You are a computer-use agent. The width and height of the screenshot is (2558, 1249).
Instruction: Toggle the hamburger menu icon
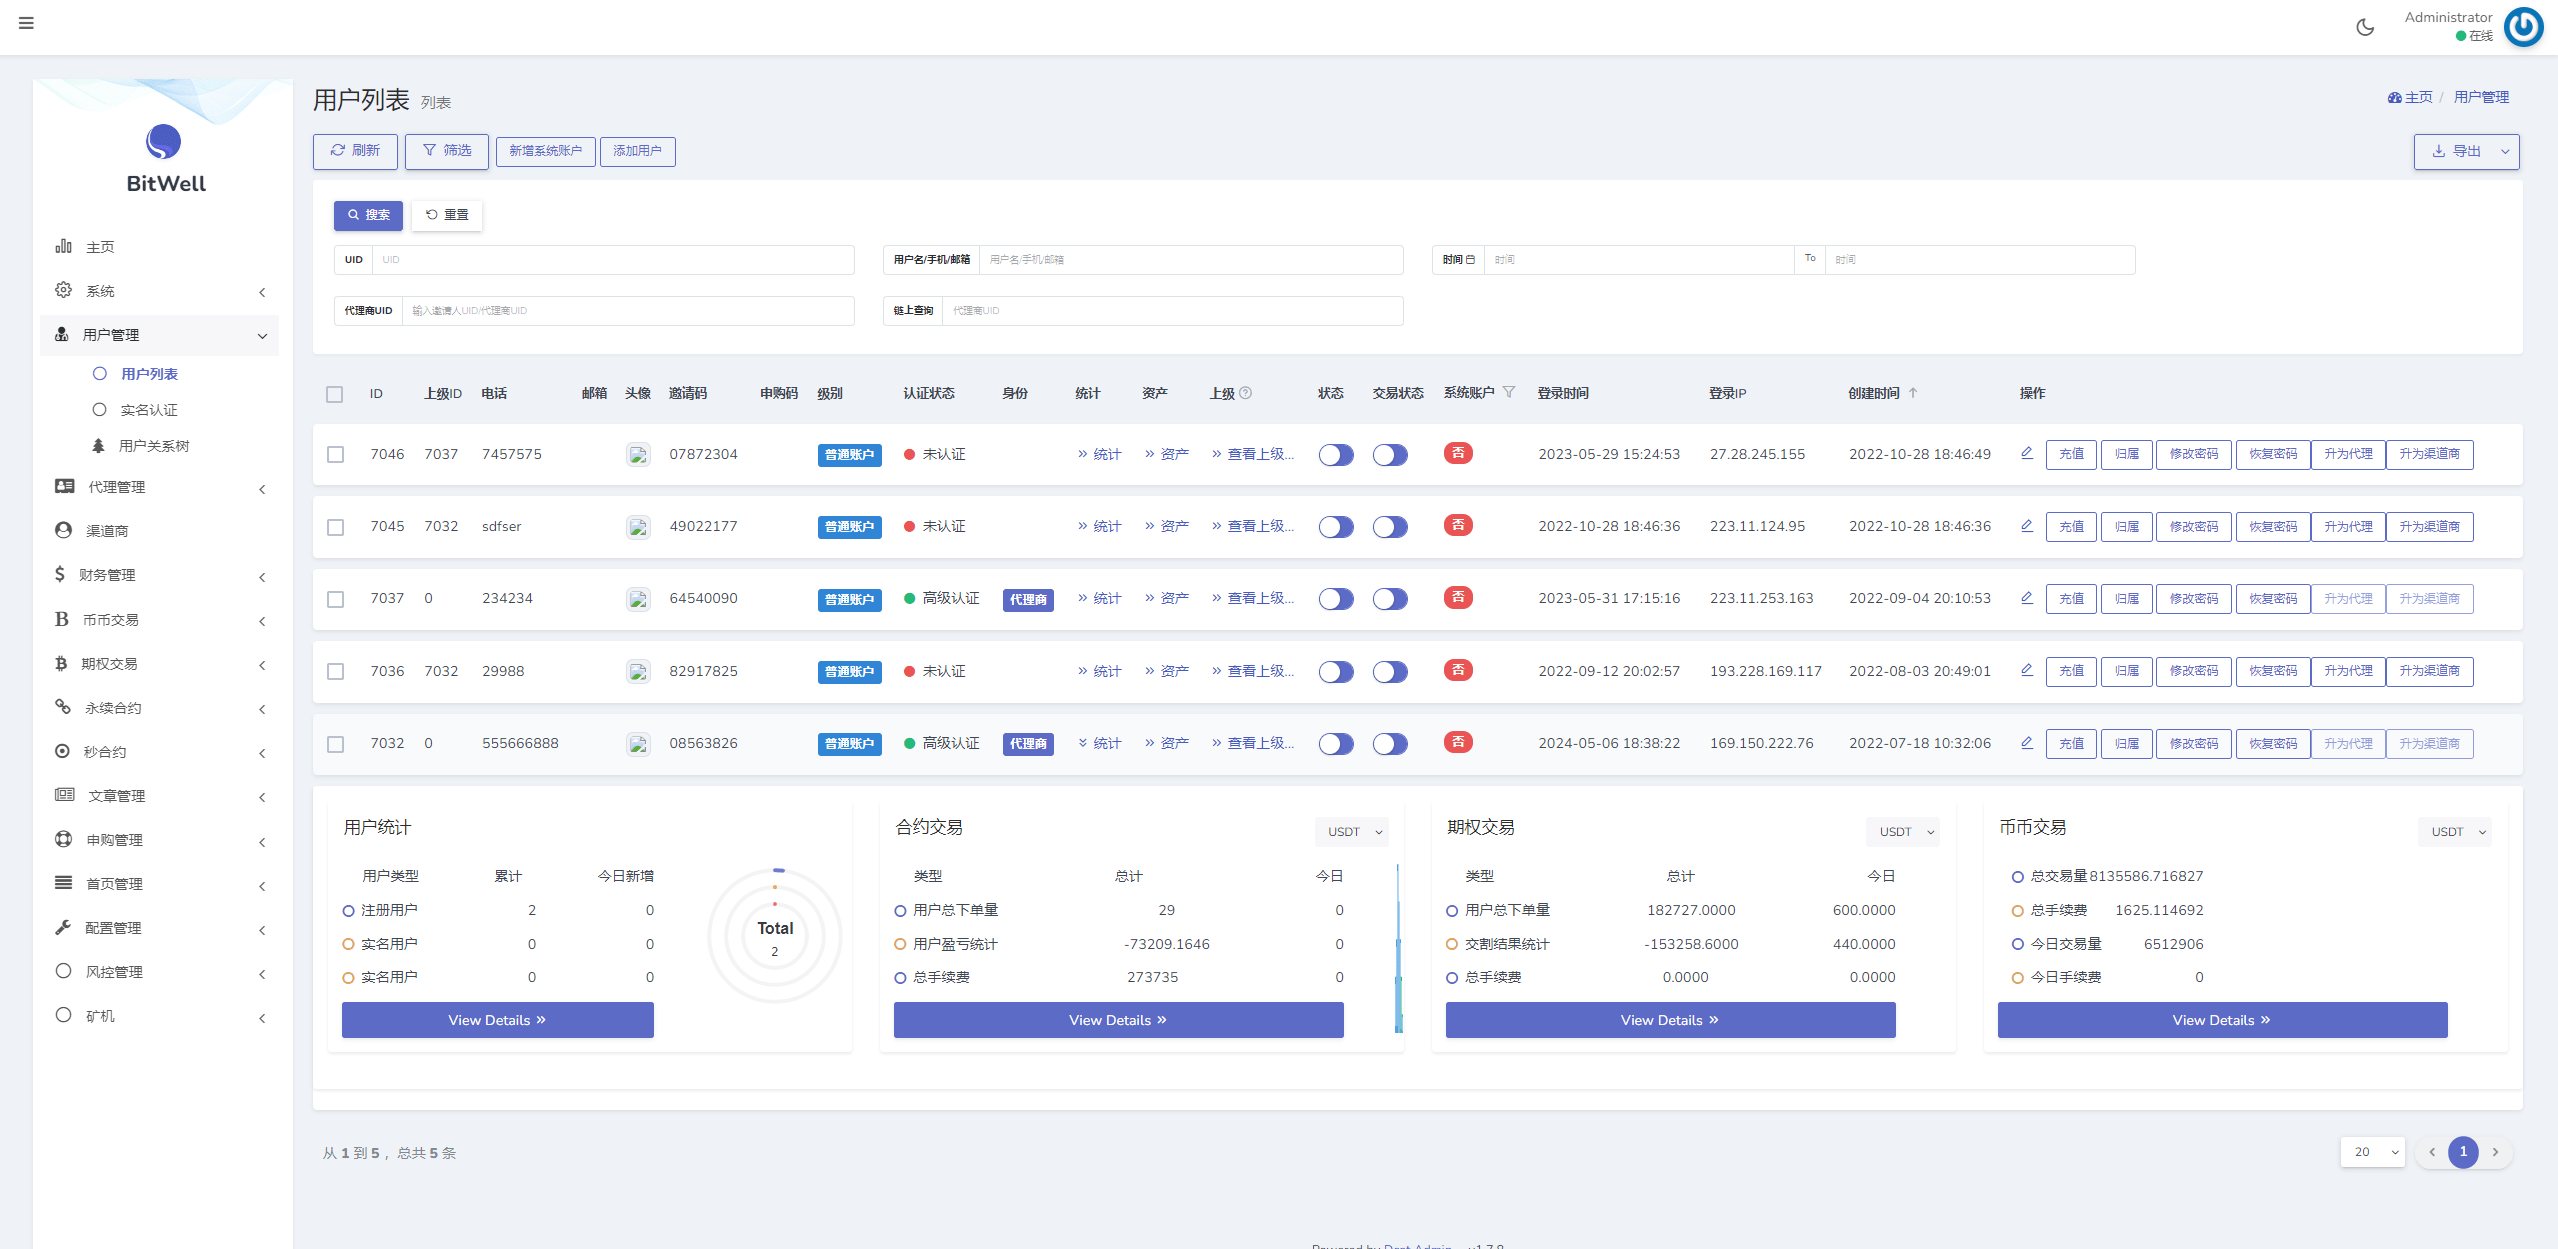click(26, 23)
